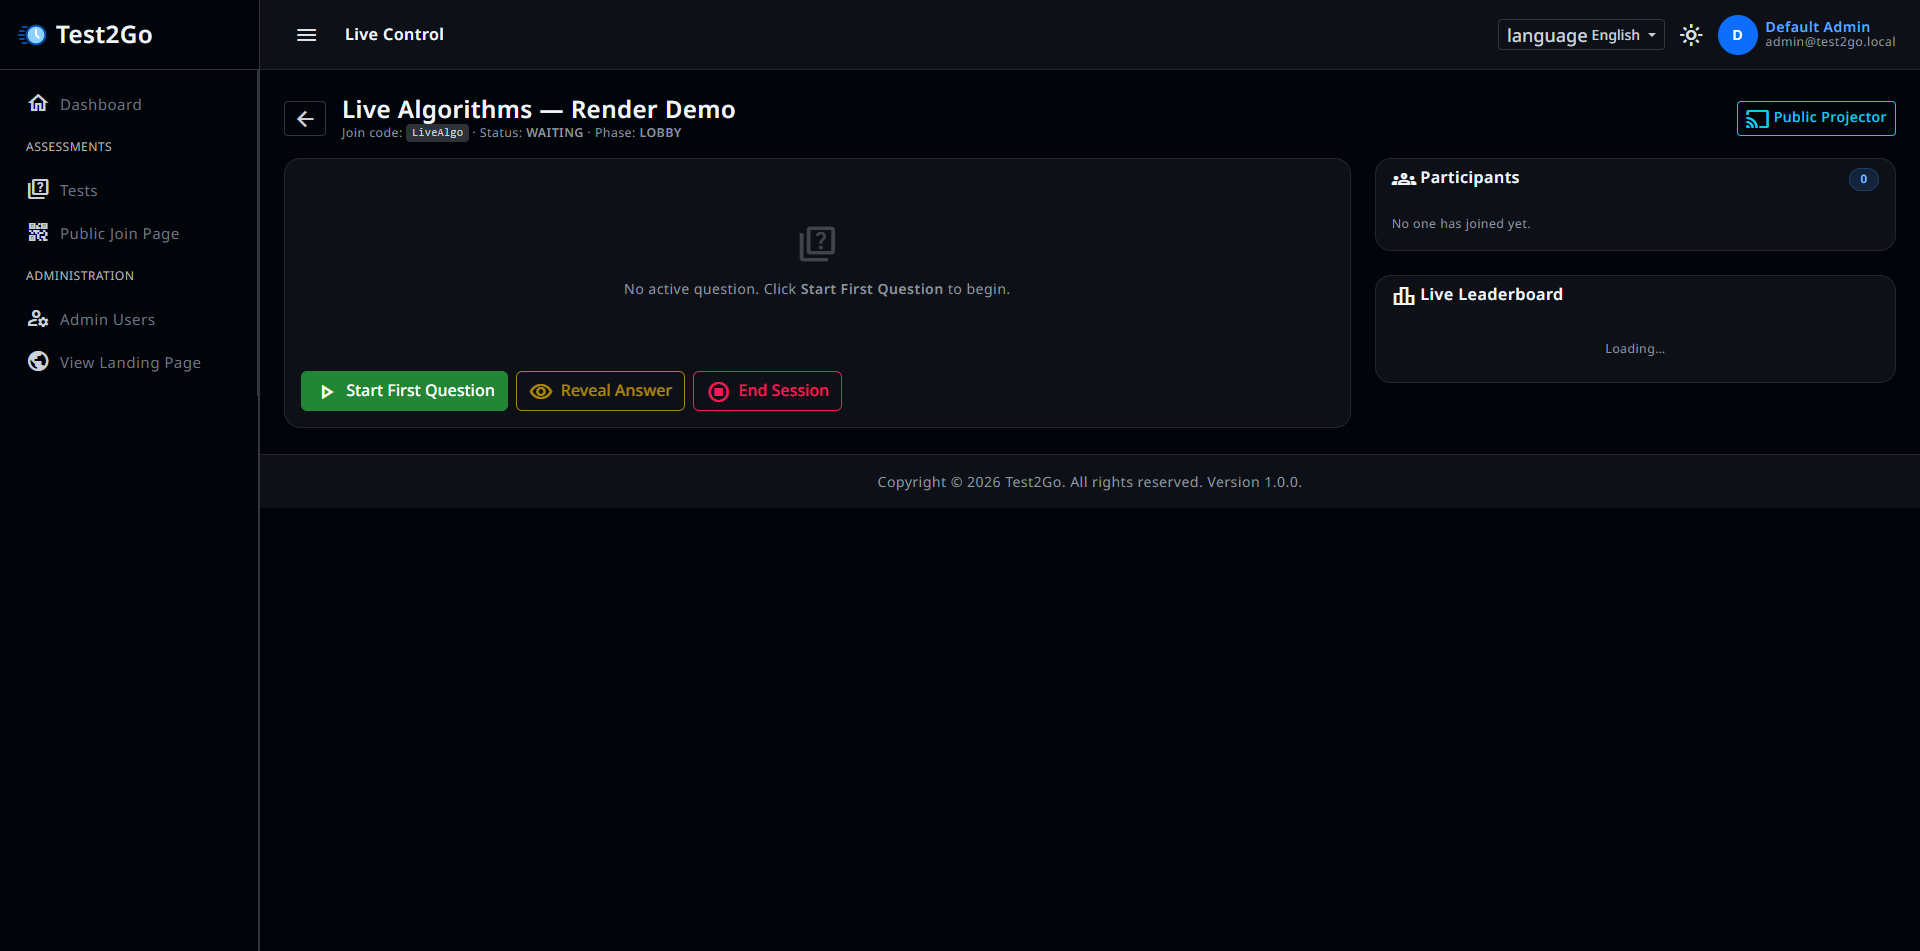Click the Test2Go clock logo icon
1920x951 pixels.
click(32, 35)
